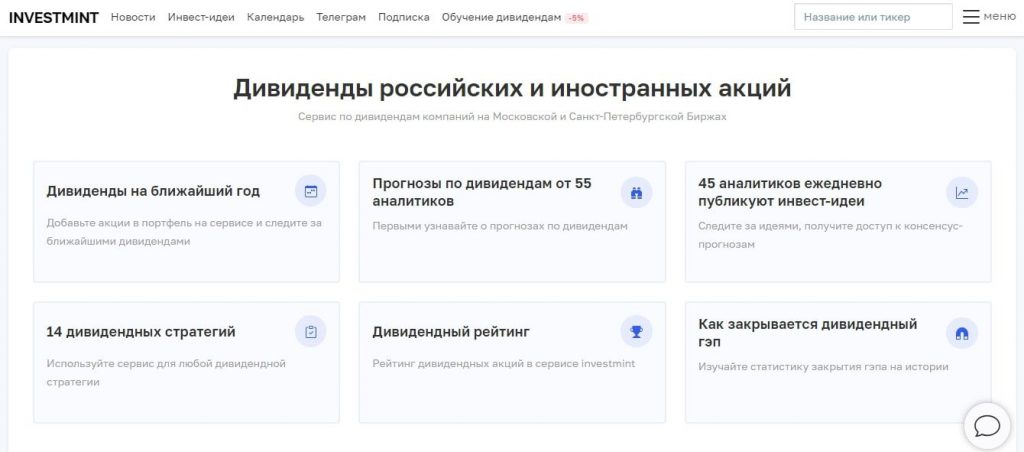The height and width of the screenshot is (452, 1024).
Task: Click subtitle Сервис по дивидендам компаний
Action: pyautogui.click(x=512, y=117)
